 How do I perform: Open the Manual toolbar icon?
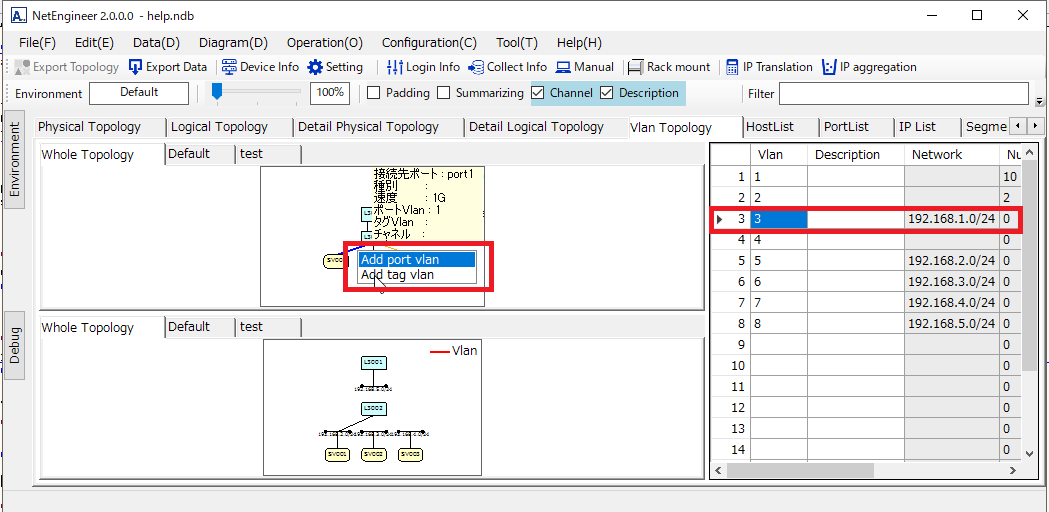pos(564,67)
